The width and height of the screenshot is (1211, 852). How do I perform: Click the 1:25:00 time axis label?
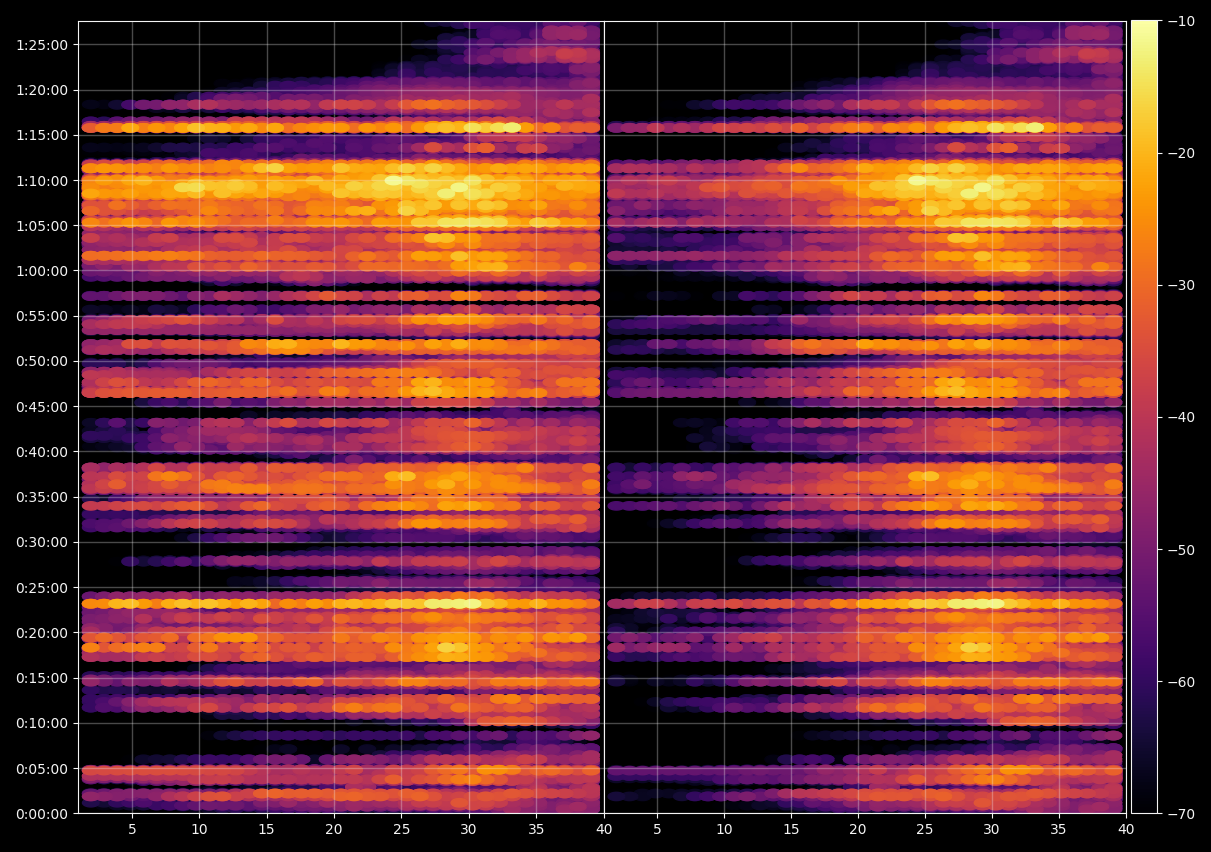[42, 45]
